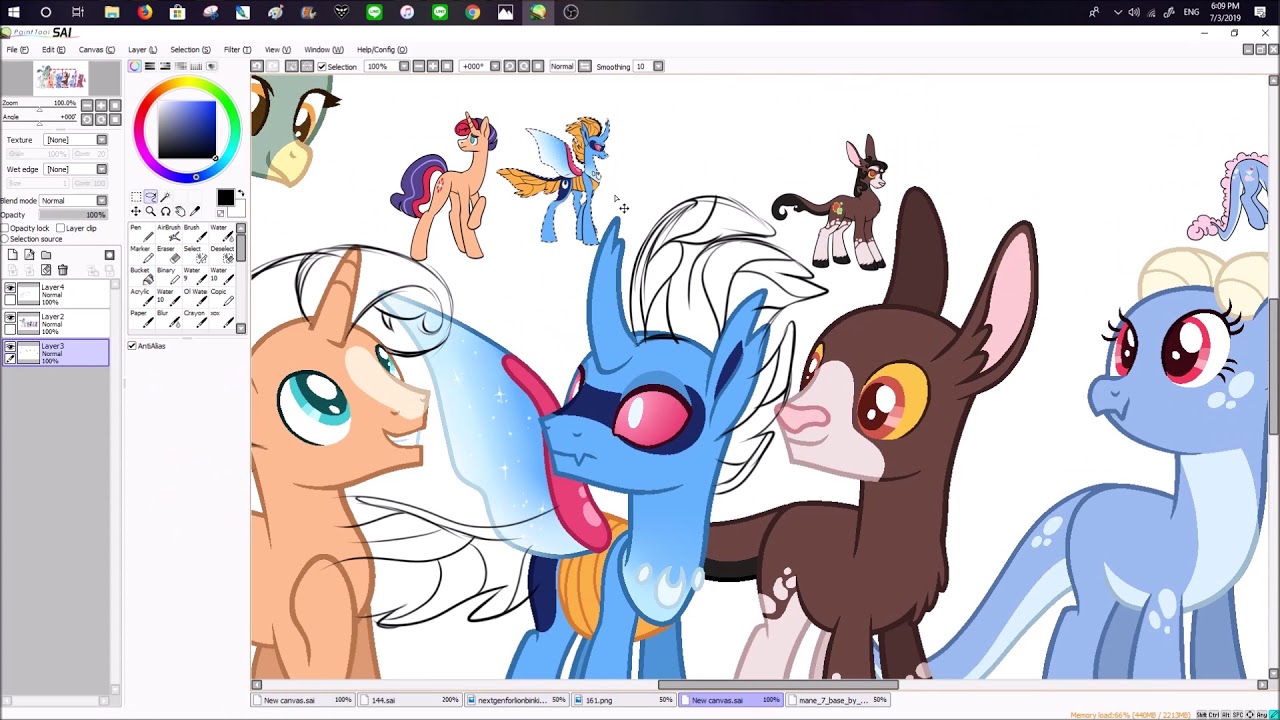Choose the Crayon brush
Image resolution: width=1280 pixels, height=720 pixels.
click(x=196, y=320)
